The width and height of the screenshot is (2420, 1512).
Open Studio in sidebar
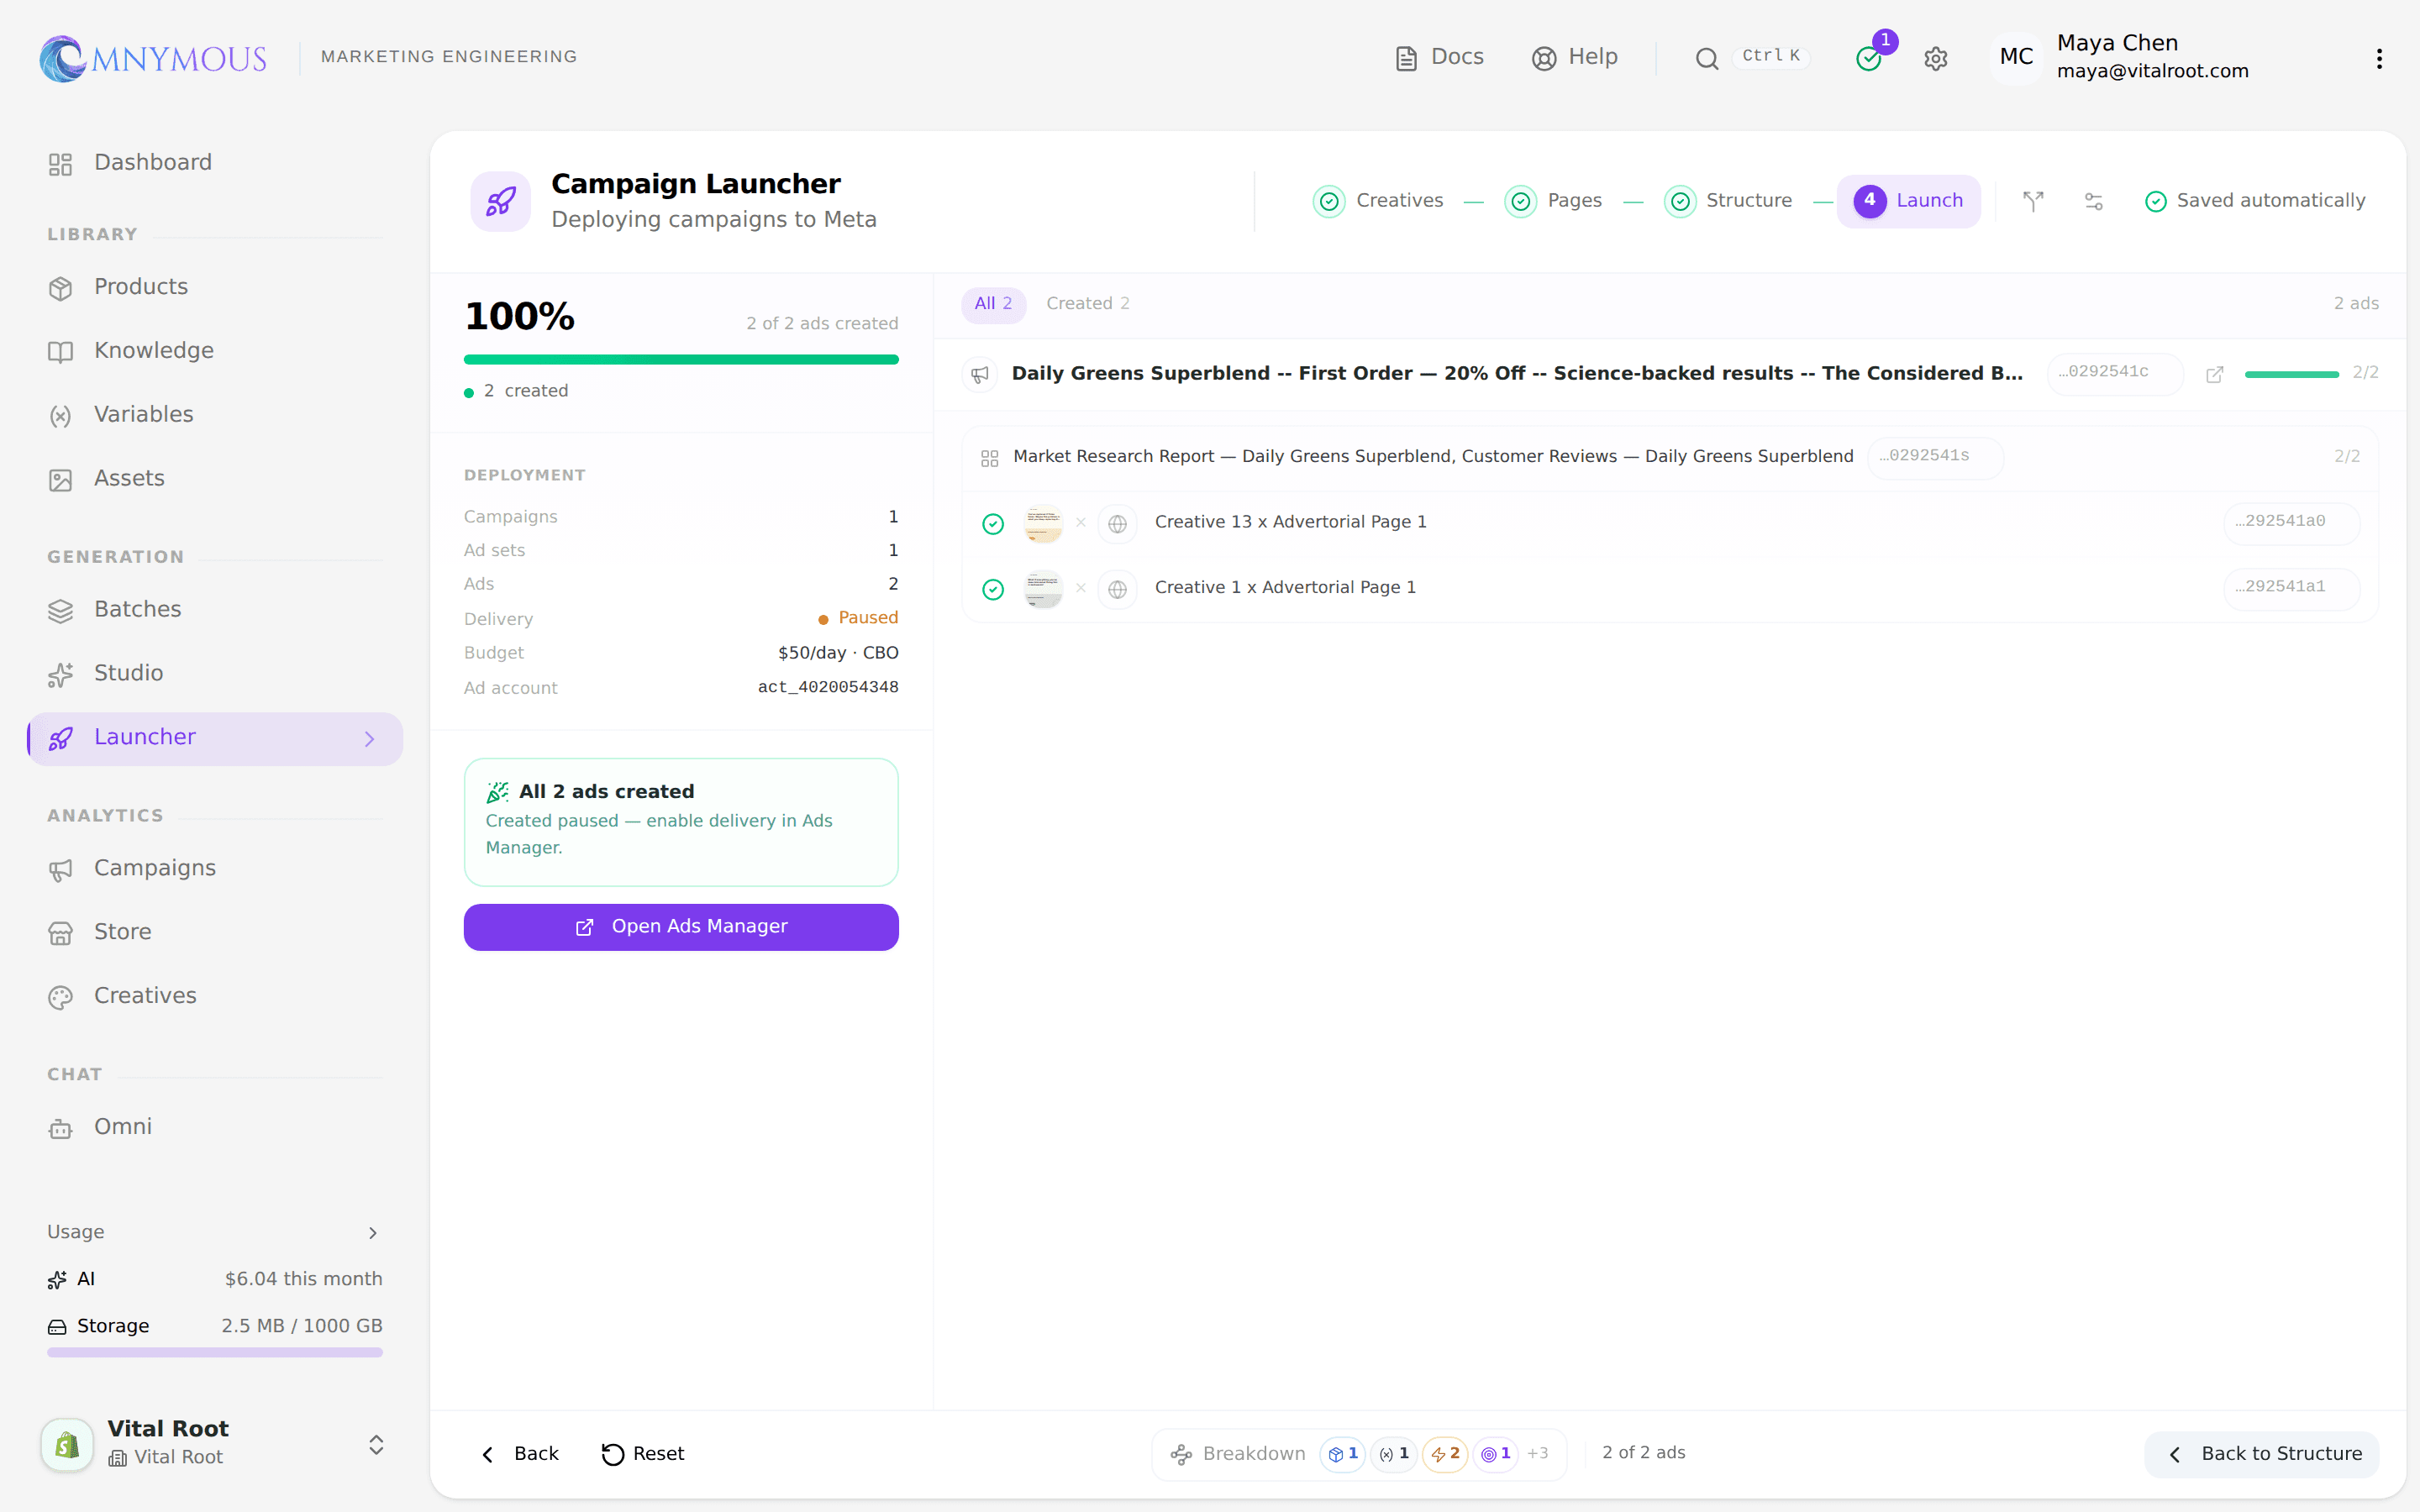click(214, 674)
